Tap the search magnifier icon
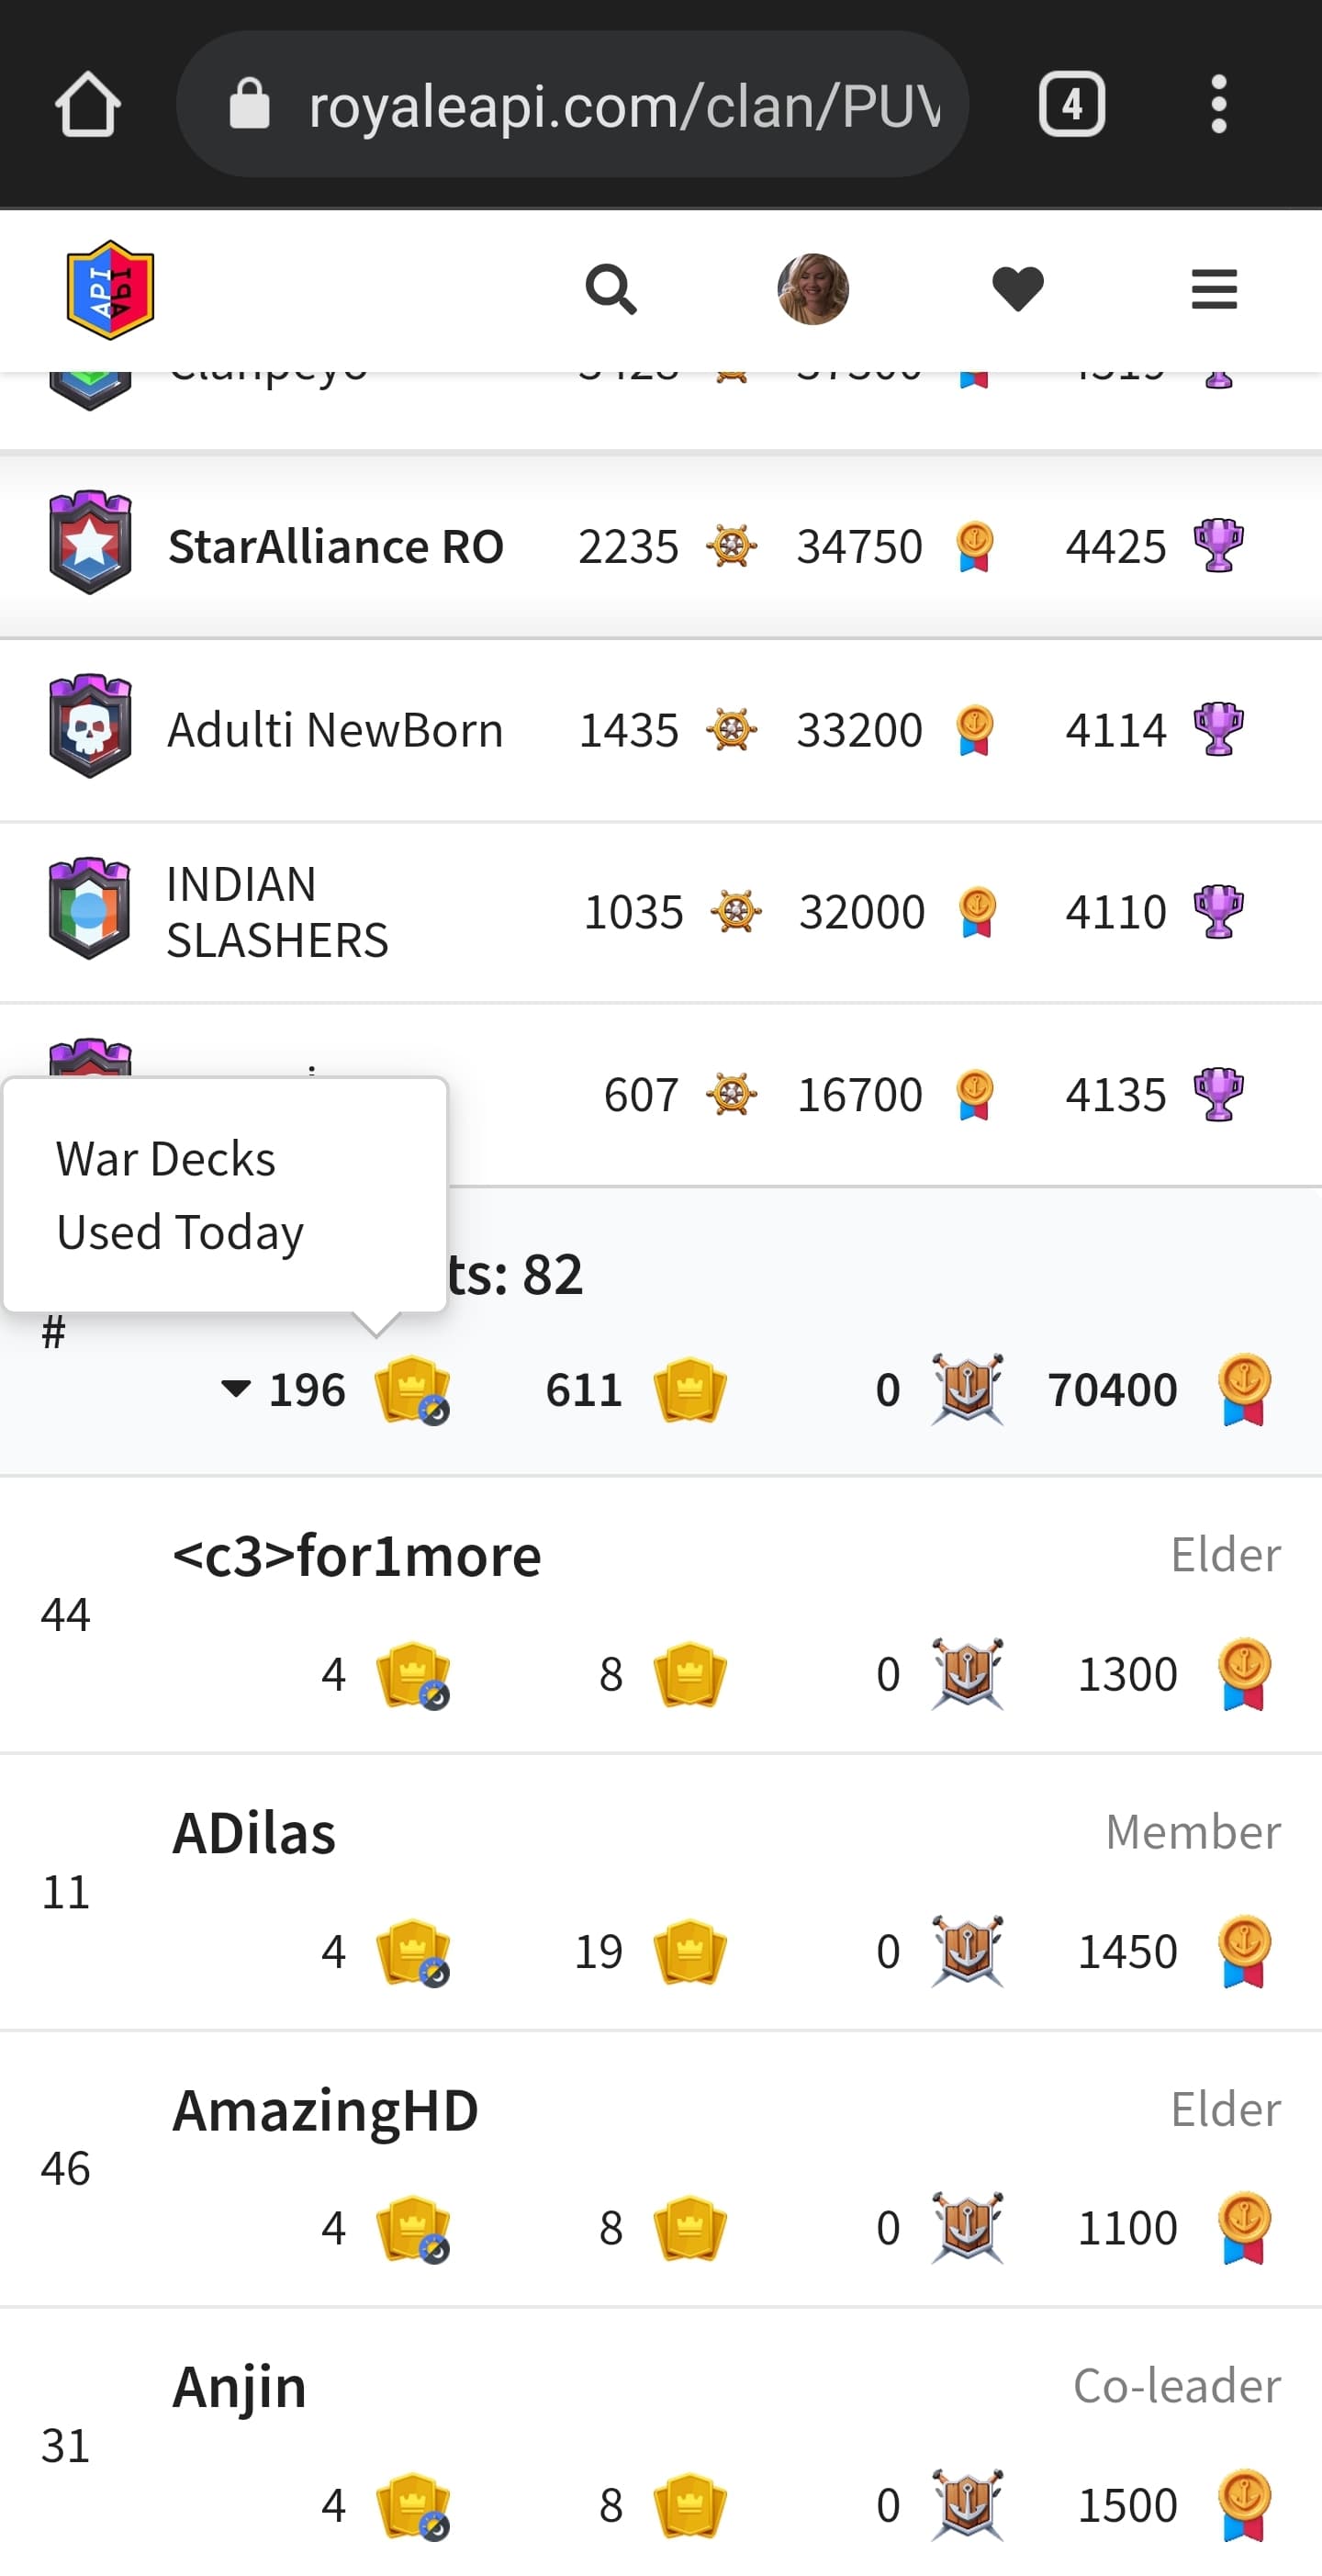The image size is (1322, 2576). click(611, 290)
